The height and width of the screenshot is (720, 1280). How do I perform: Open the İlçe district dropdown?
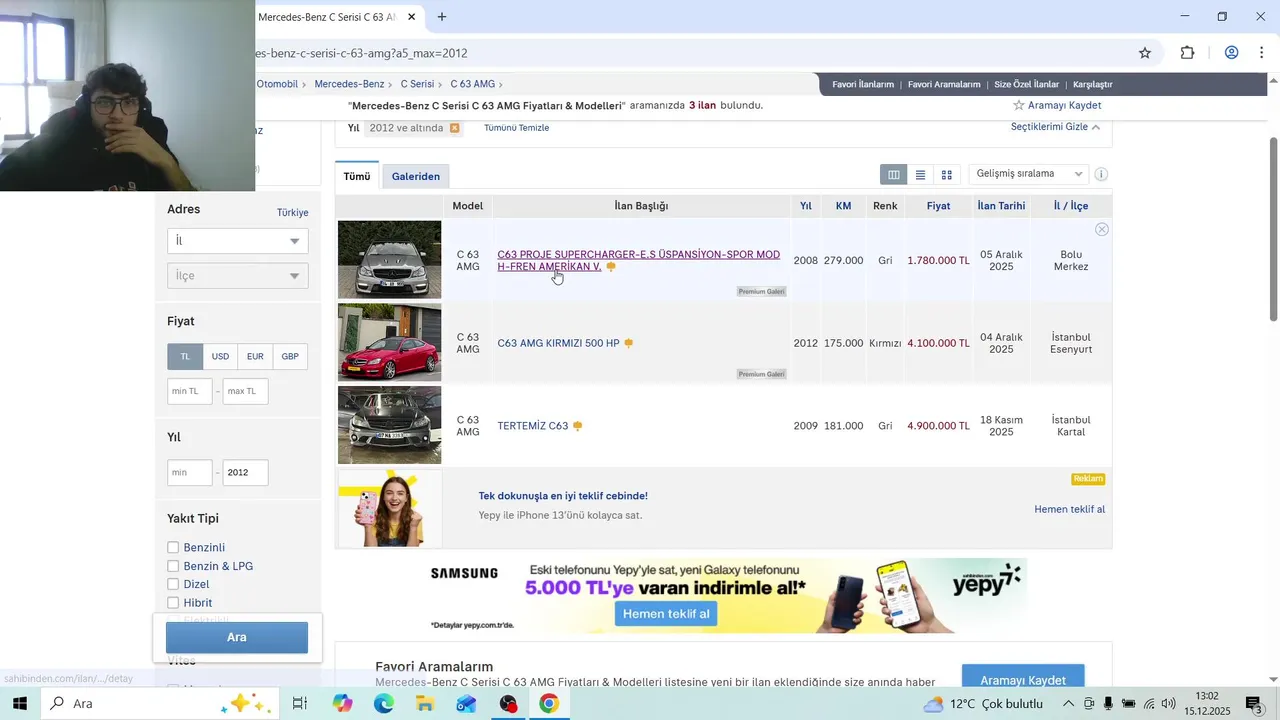(x=237, y=276)
